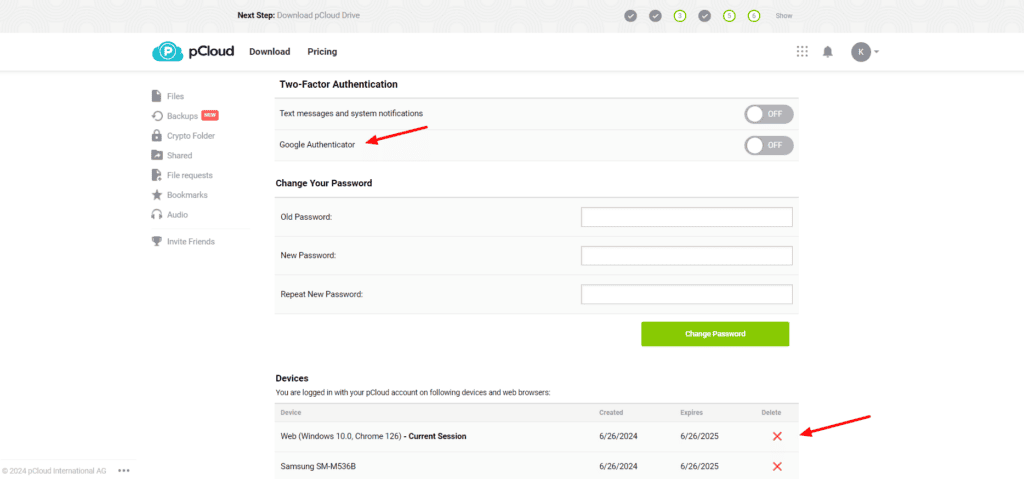Click the Created column header
Image resolution: width=1024 pixels, height=479 pixels.
[611, 412]
